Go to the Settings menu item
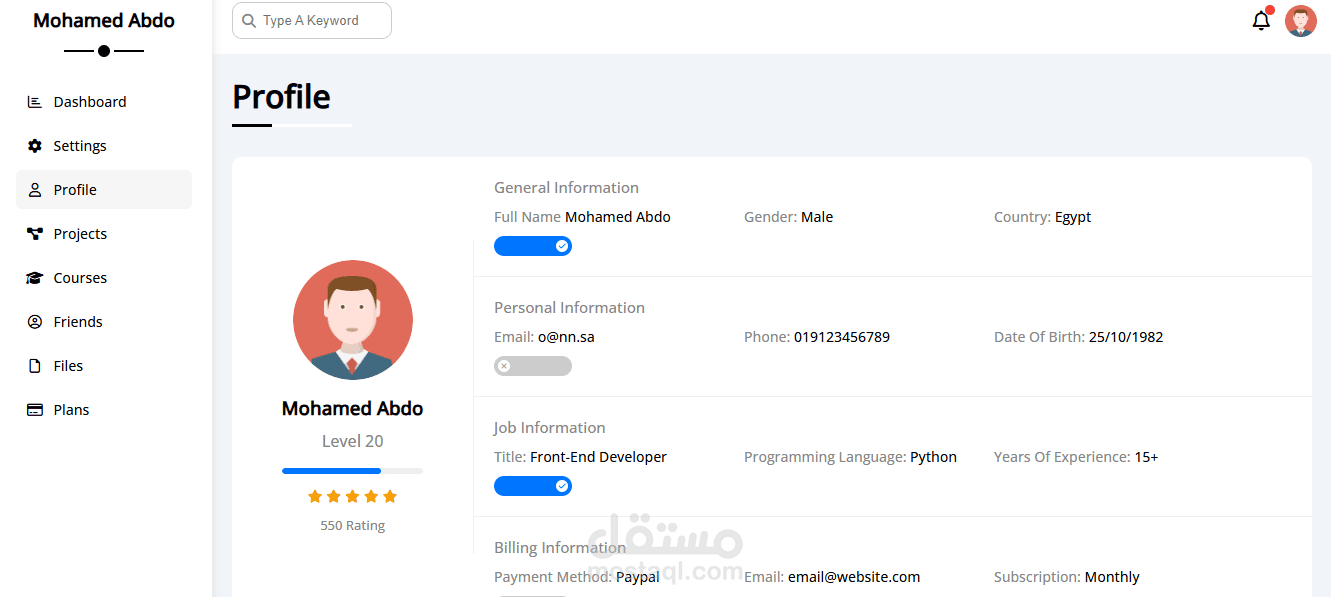The image size is (1331, 597). pos(80,146)
